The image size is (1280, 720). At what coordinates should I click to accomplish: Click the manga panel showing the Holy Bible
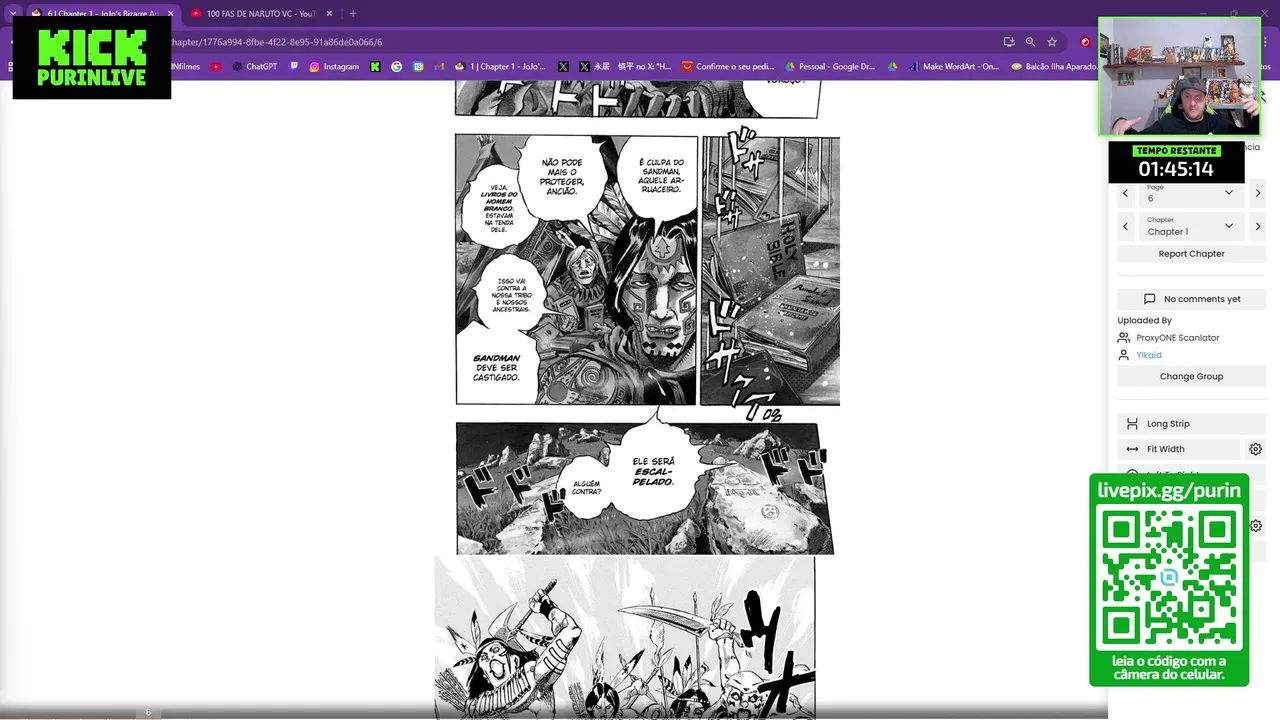click(x=770, y=270)
